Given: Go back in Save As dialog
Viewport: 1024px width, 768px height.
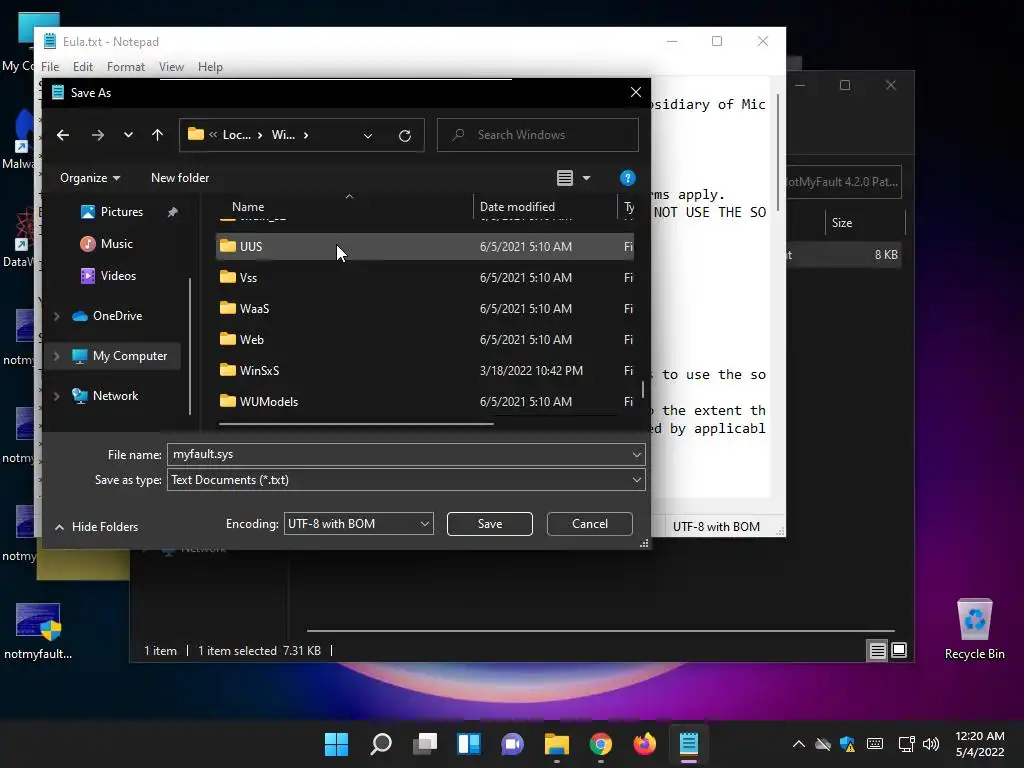Looking at the screenshot, I should 63,135.
